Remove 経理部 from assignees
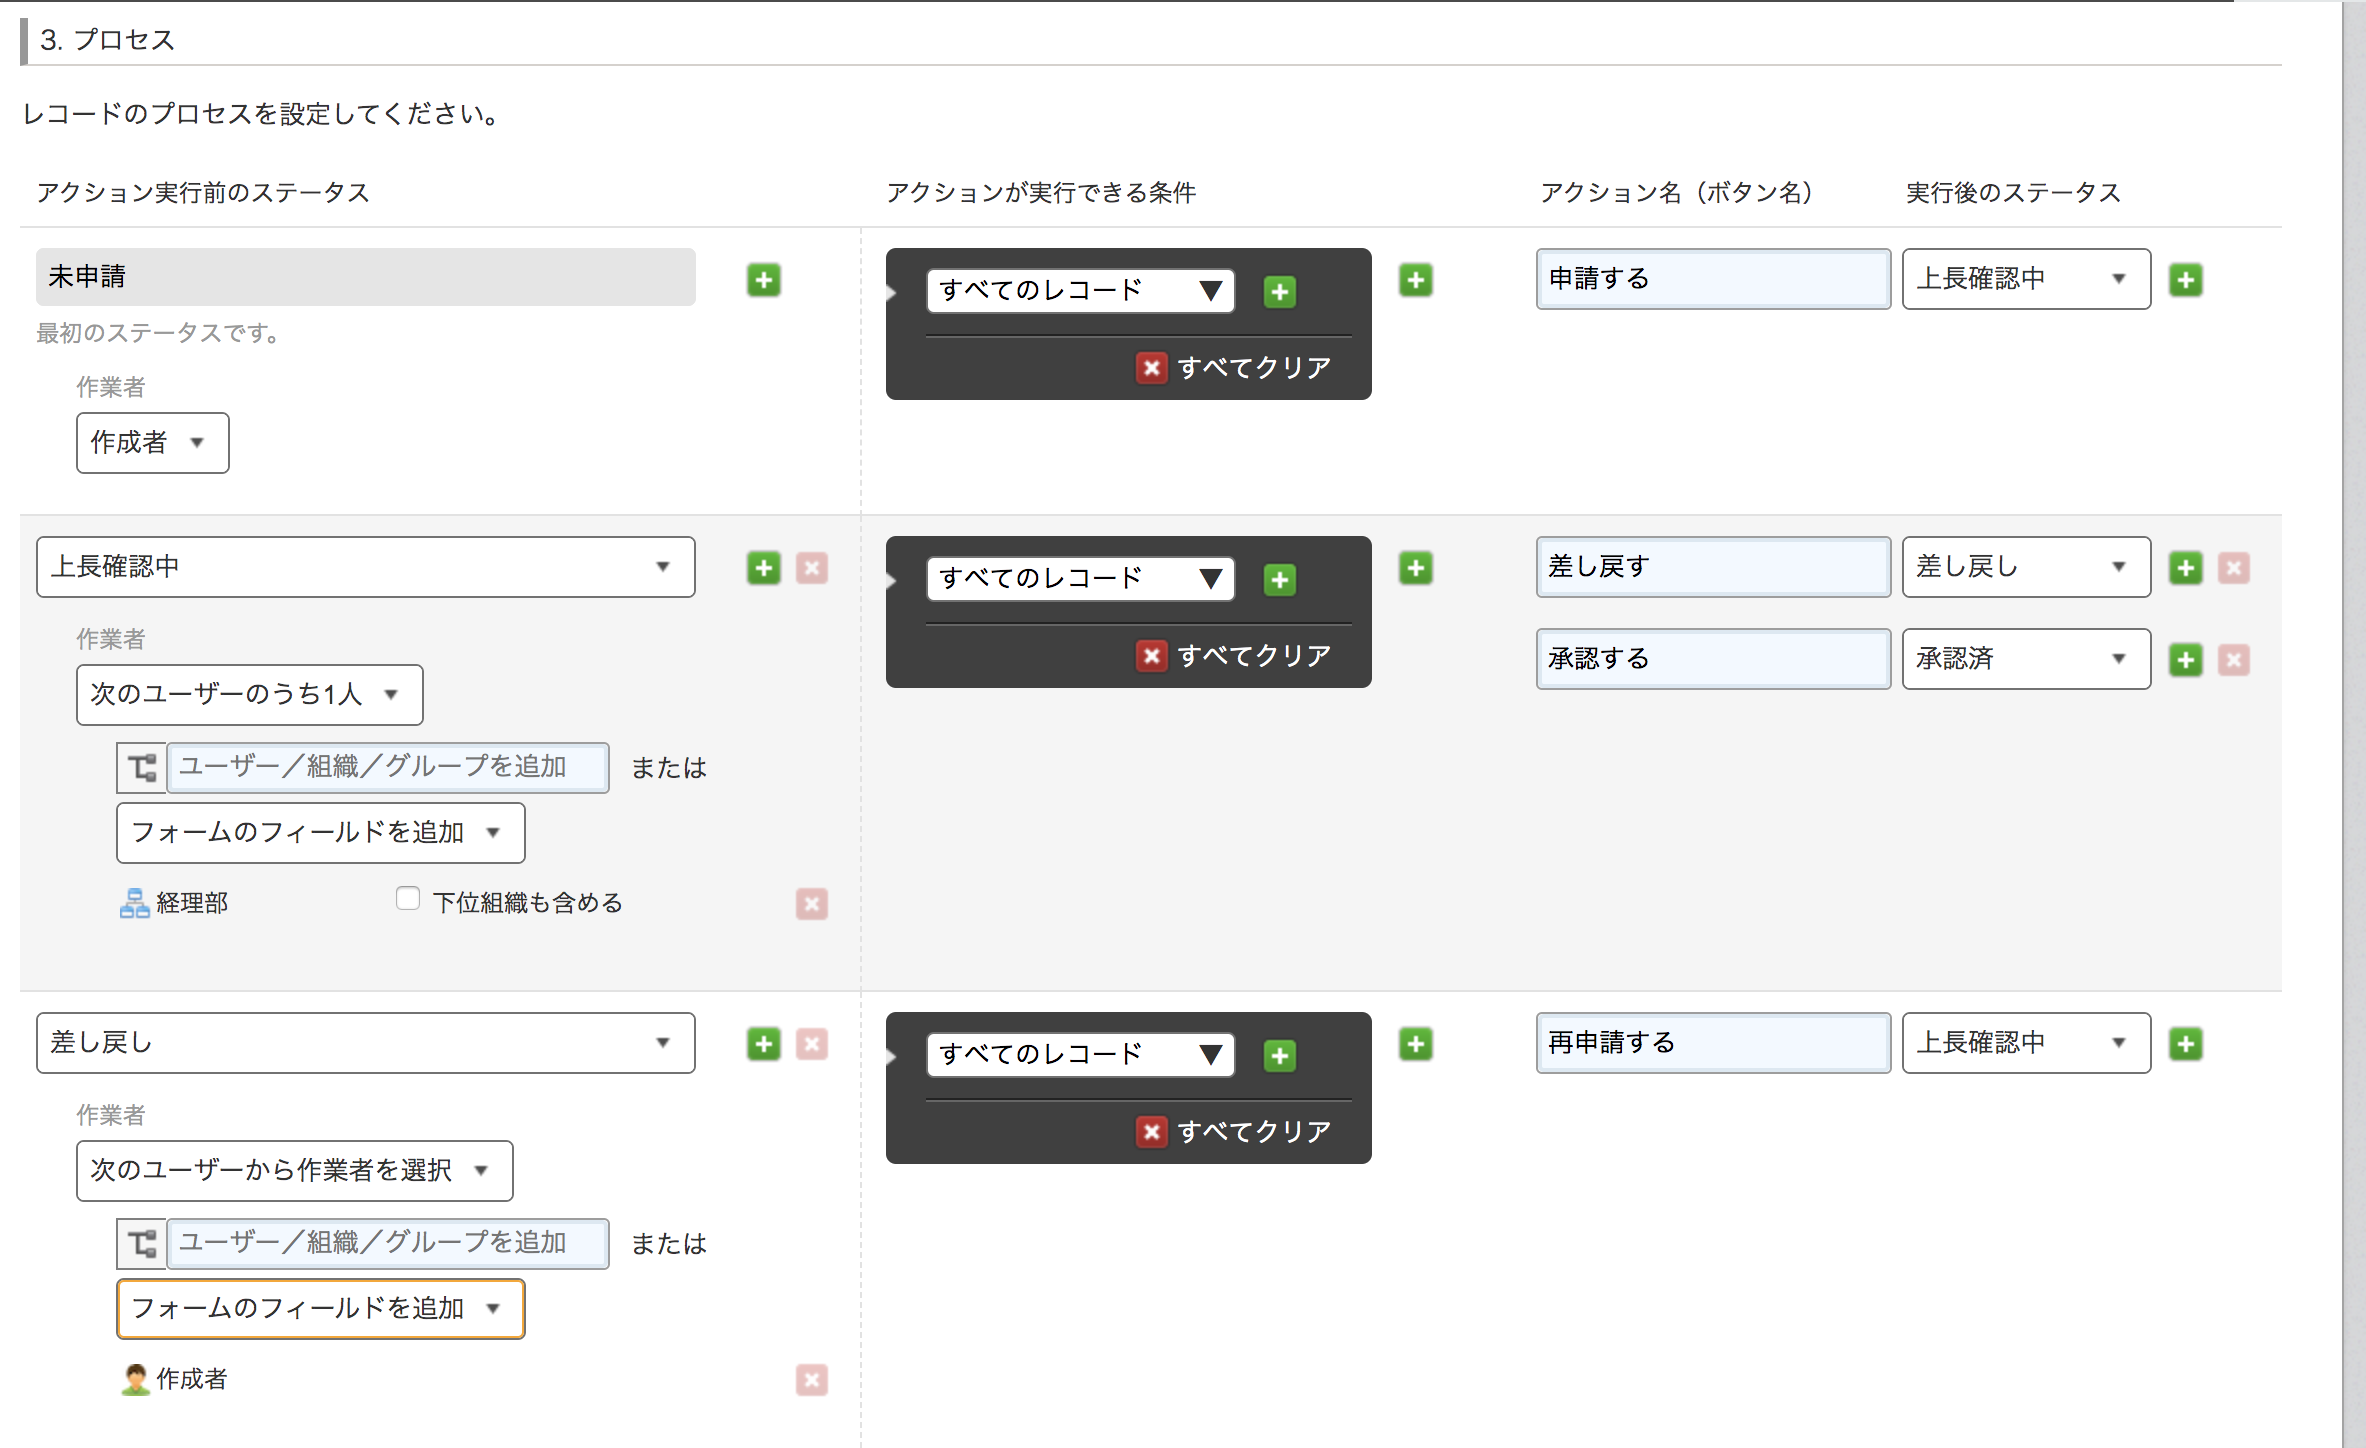 812,904
